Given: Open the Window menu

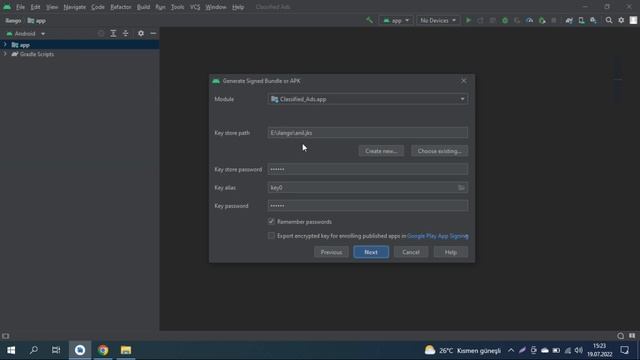Looking at the screenshot, I should point(216,7).
